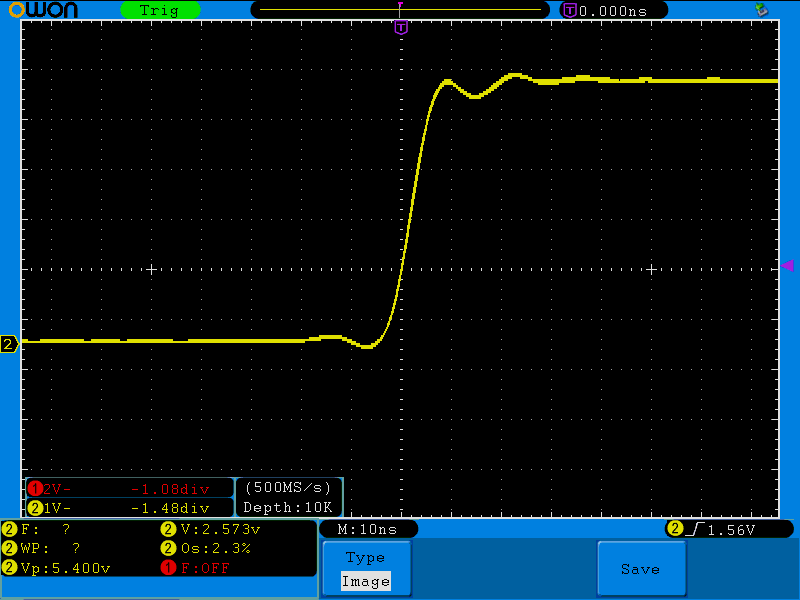The height and width of the screenshot is (600, 800).
Task: Click the red channel 1 circle icon
Action: (35, 489)
